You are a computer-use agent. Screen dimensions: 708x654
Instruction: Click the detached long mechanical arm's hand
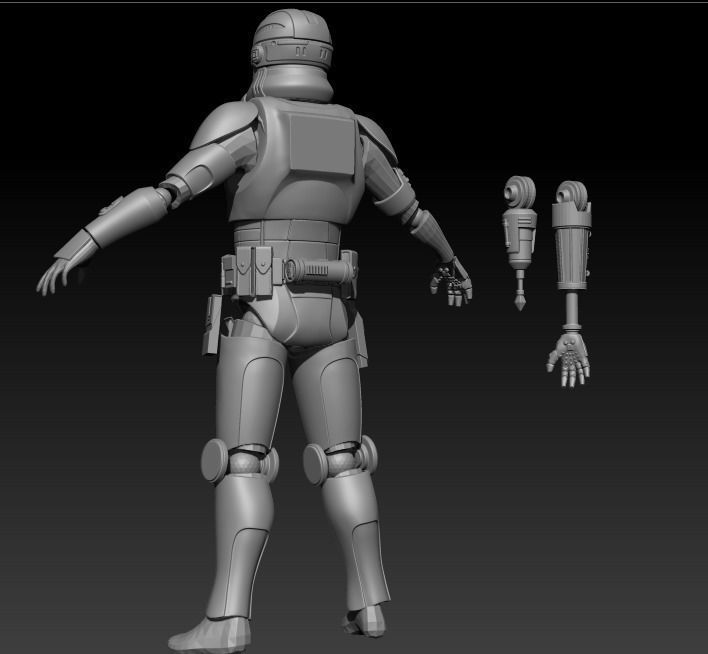(x=568, y=360)
